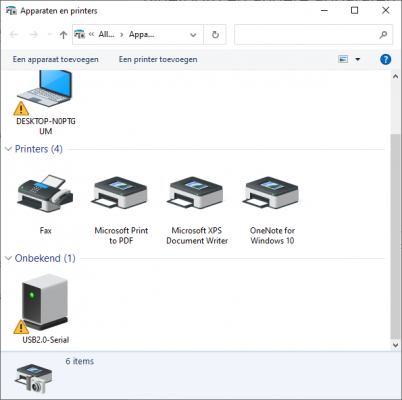The width and height of the screenshot is (402, 400).
Task: Click the search magnifier icon
Action: click(383, 34)
